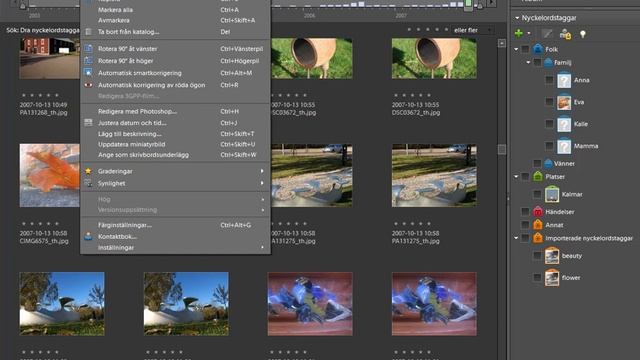
Task: Click the Importerade nyckelordstaggar tag icon
Action: tap(538, 238)
